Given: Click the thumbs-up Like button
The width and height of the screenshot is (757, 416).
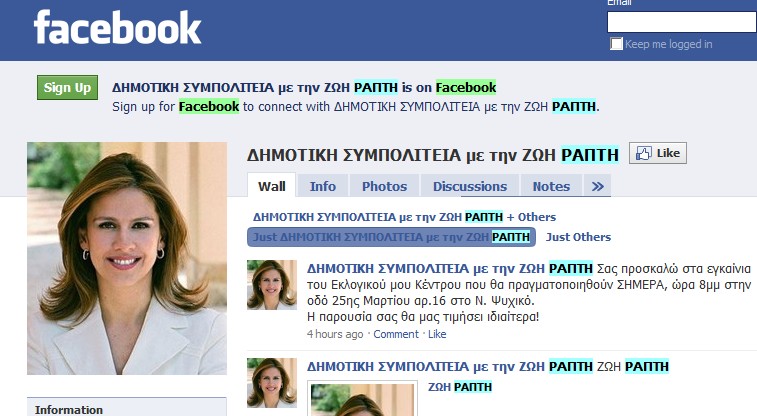Looking at the screenshot, I should coord(657,153).
